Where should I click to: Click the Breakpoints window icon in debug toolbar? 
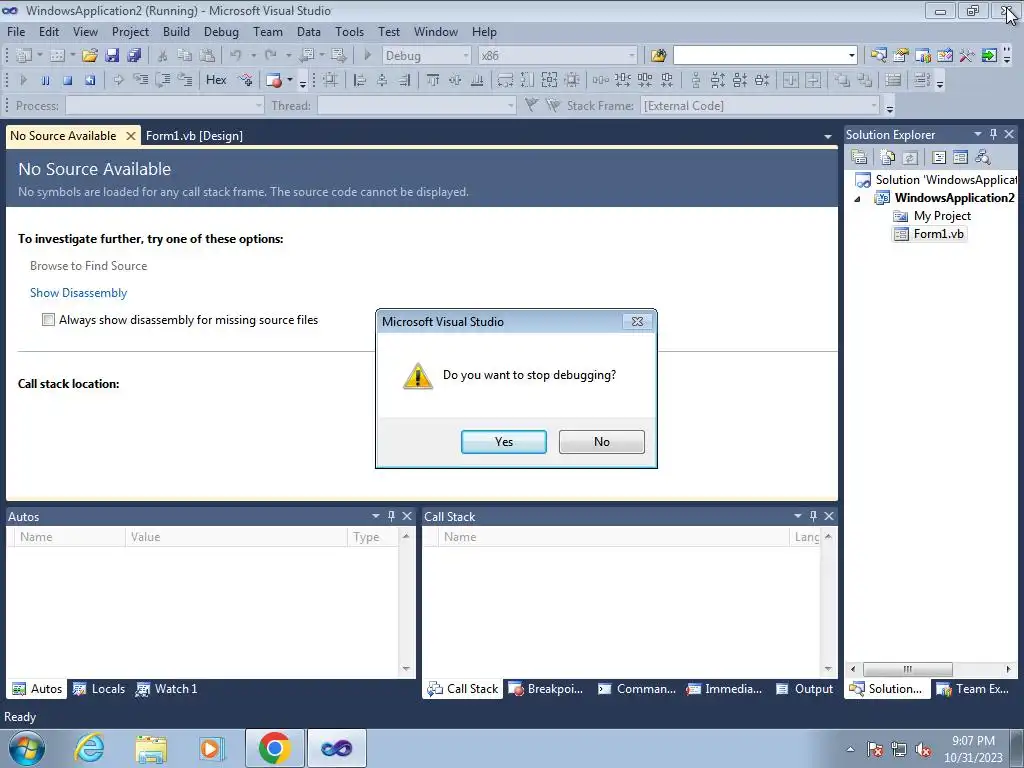coord(274,80)
